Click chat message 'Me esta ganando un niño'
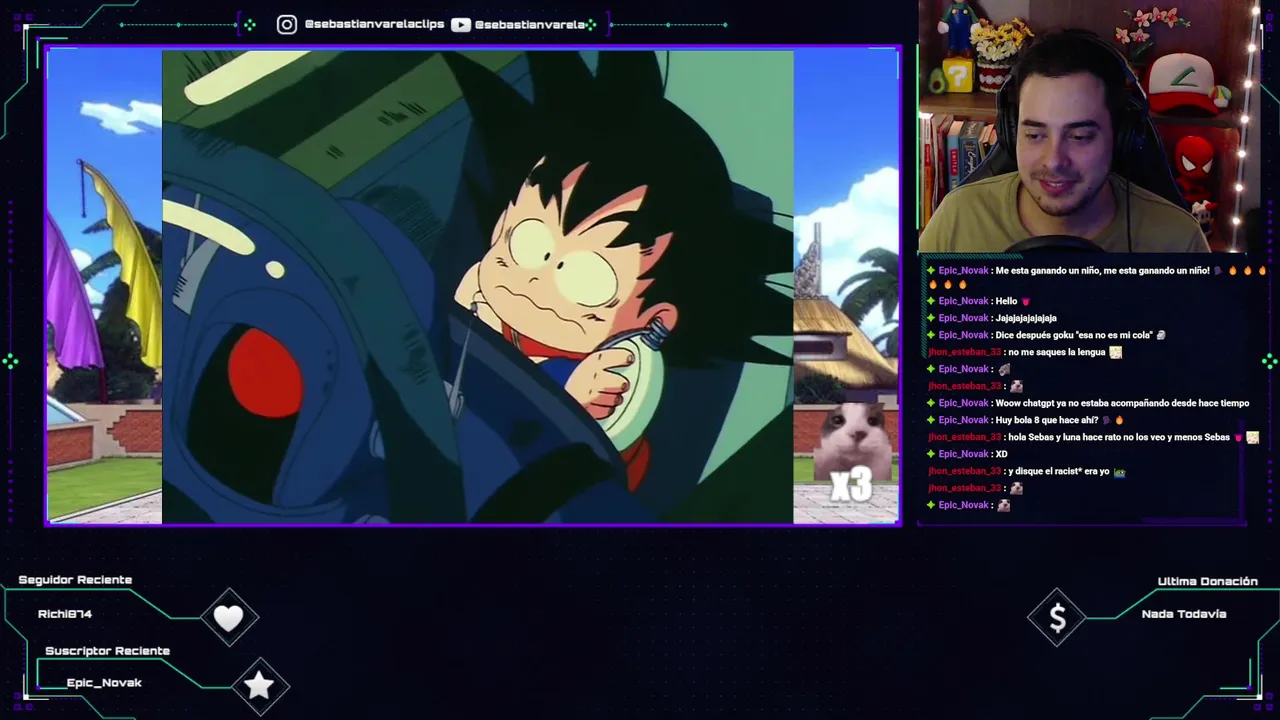Image resolution: width=1280 pixels, height=720 pixels. (1097, 277)
